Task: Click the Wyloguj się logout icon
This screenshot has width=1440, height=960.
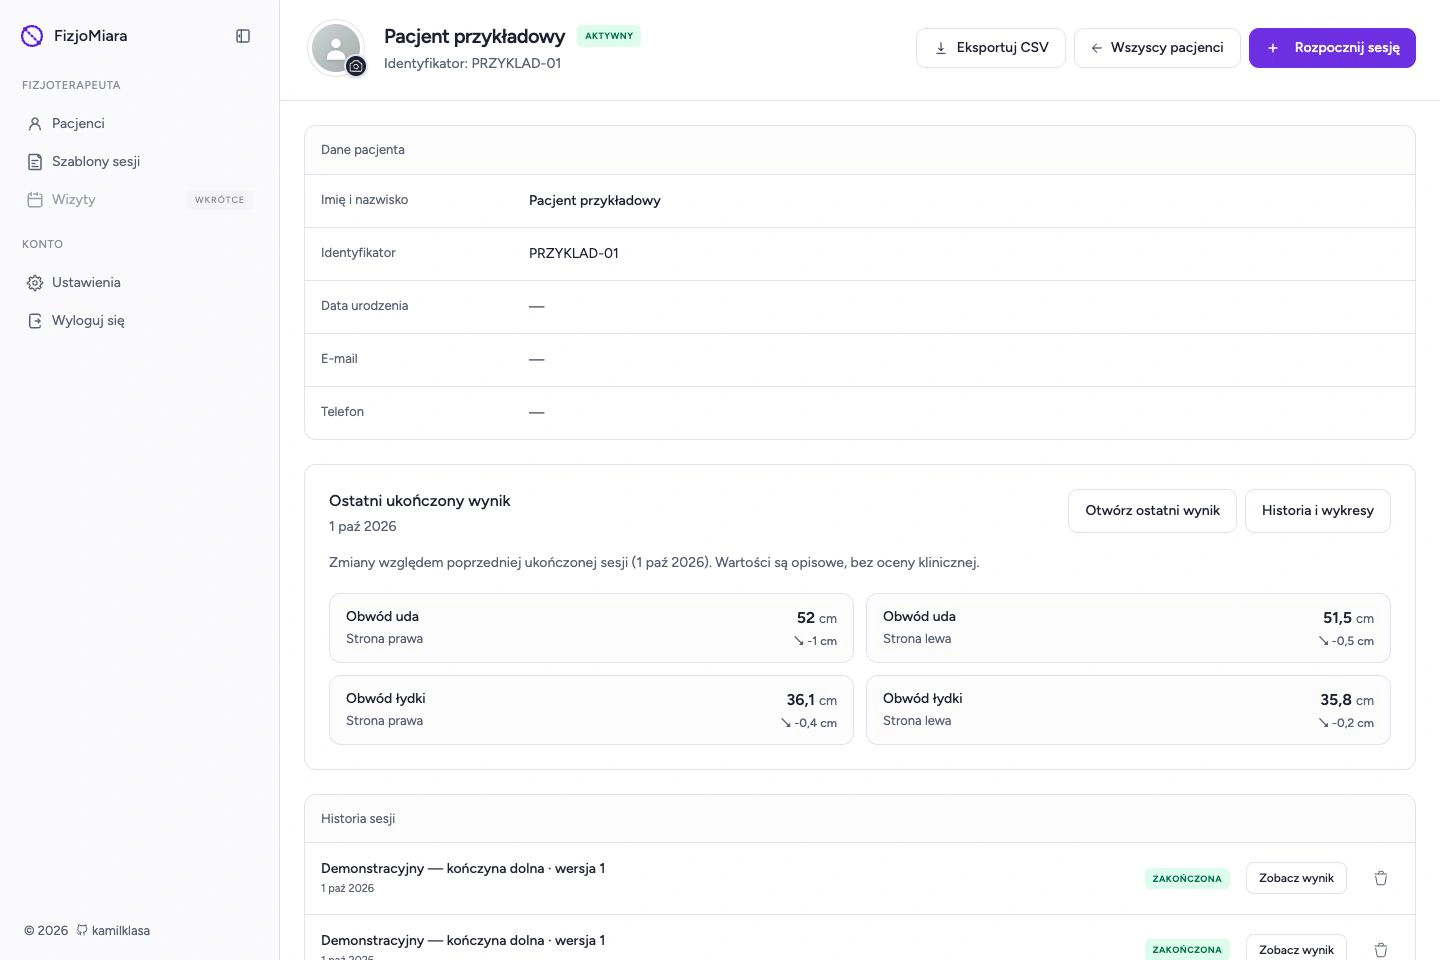Action: tap(35, 321)
